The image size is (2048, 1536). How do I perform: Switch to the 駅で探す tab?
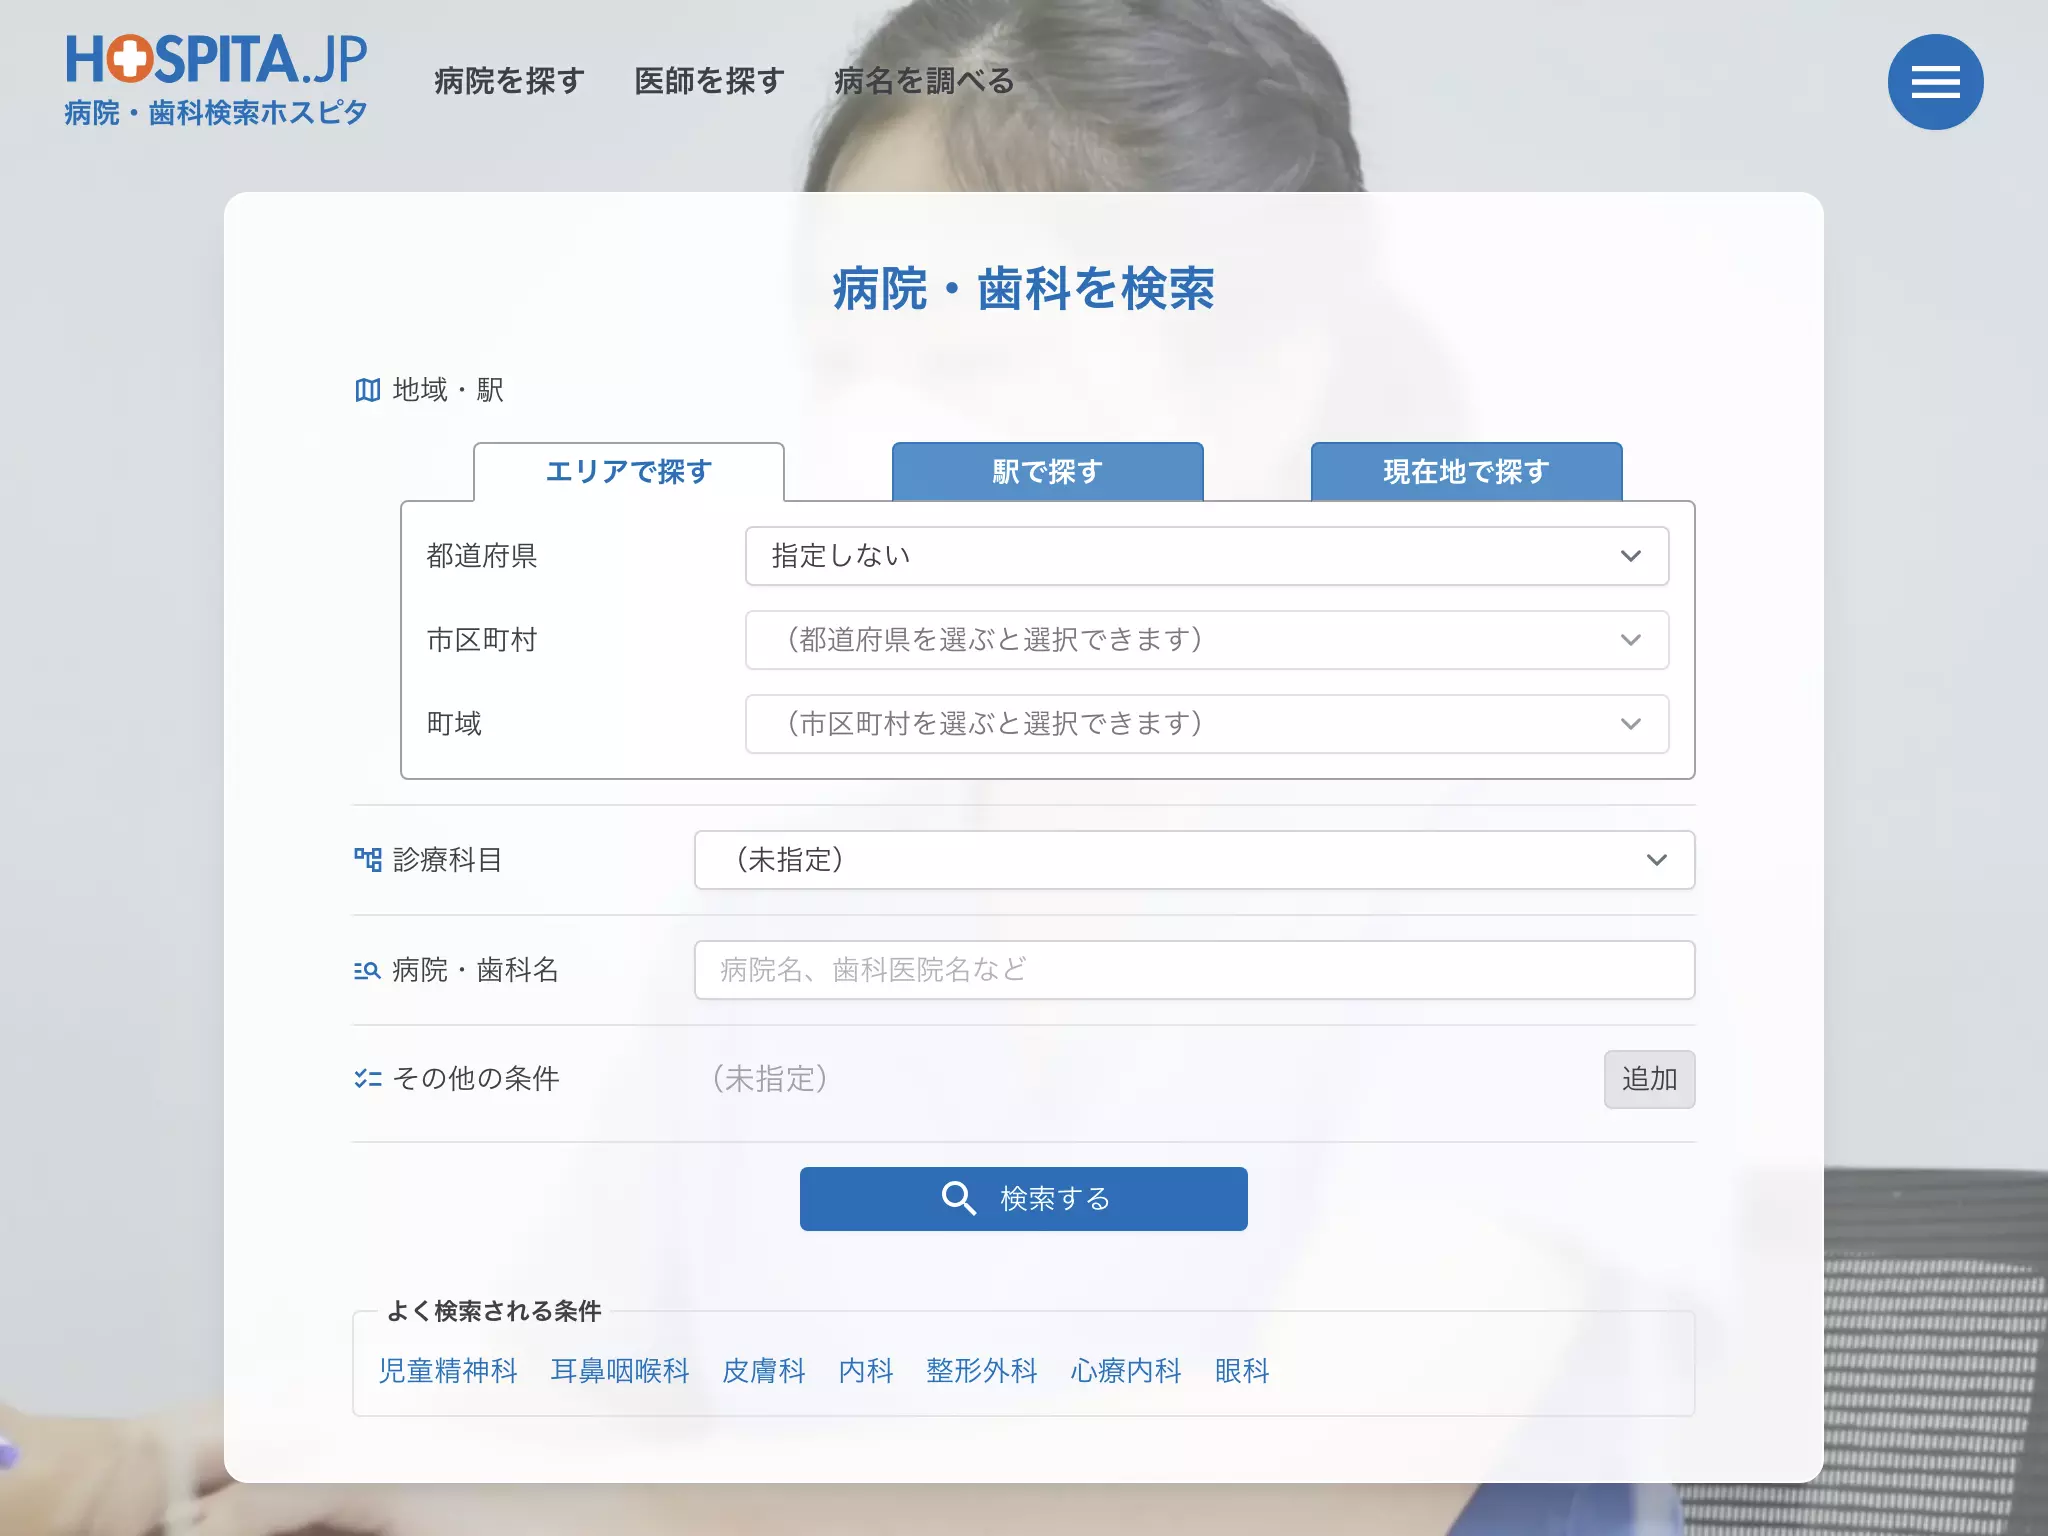coord(1047,471)
